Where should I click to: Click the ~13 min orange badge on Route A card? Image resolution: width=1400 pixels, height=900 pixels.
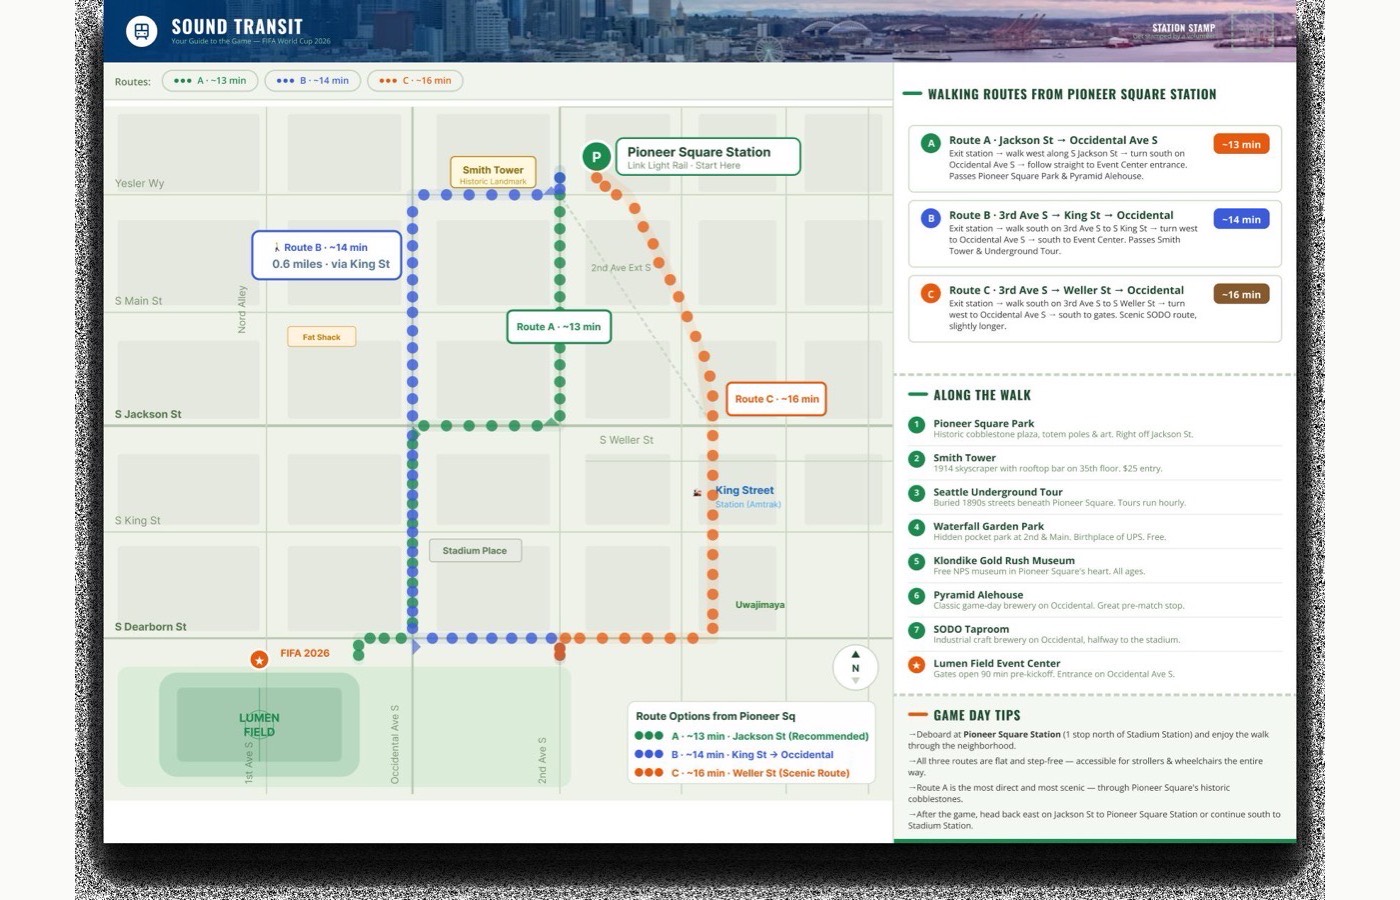1241,144
